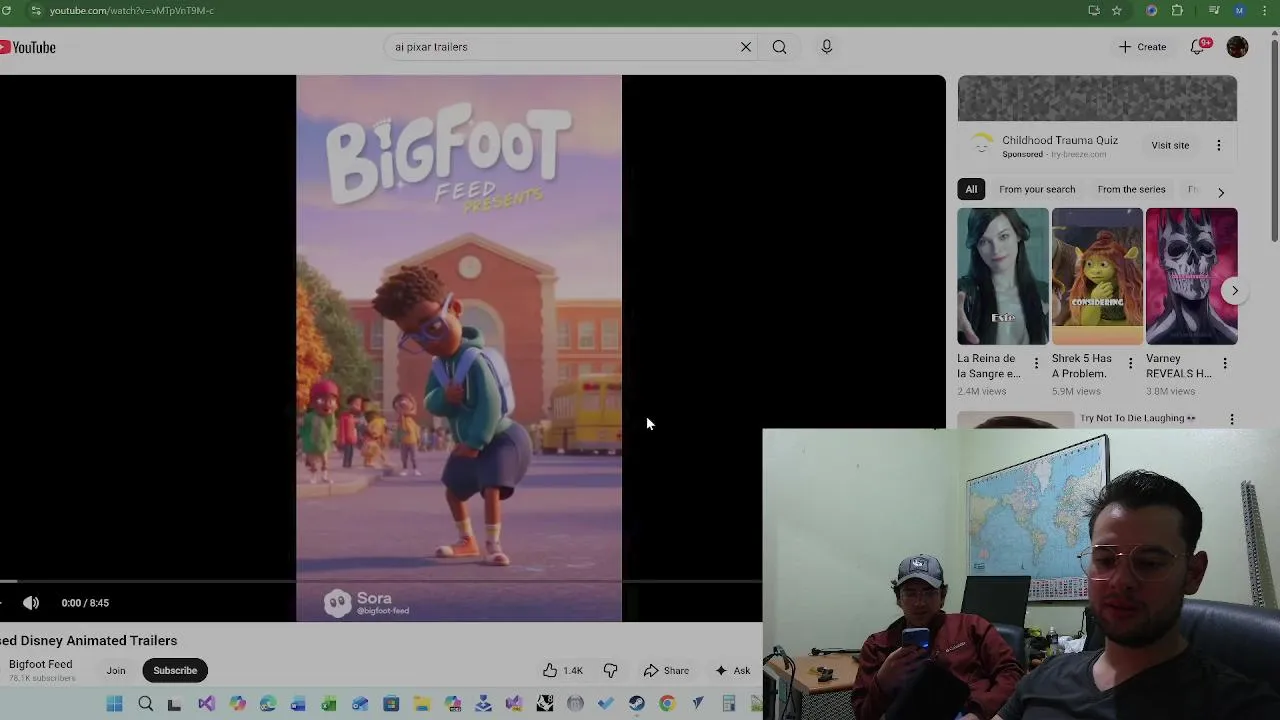The image size is (1280, 720).
Task: Open the Create menu
Action: [1142, 47]
